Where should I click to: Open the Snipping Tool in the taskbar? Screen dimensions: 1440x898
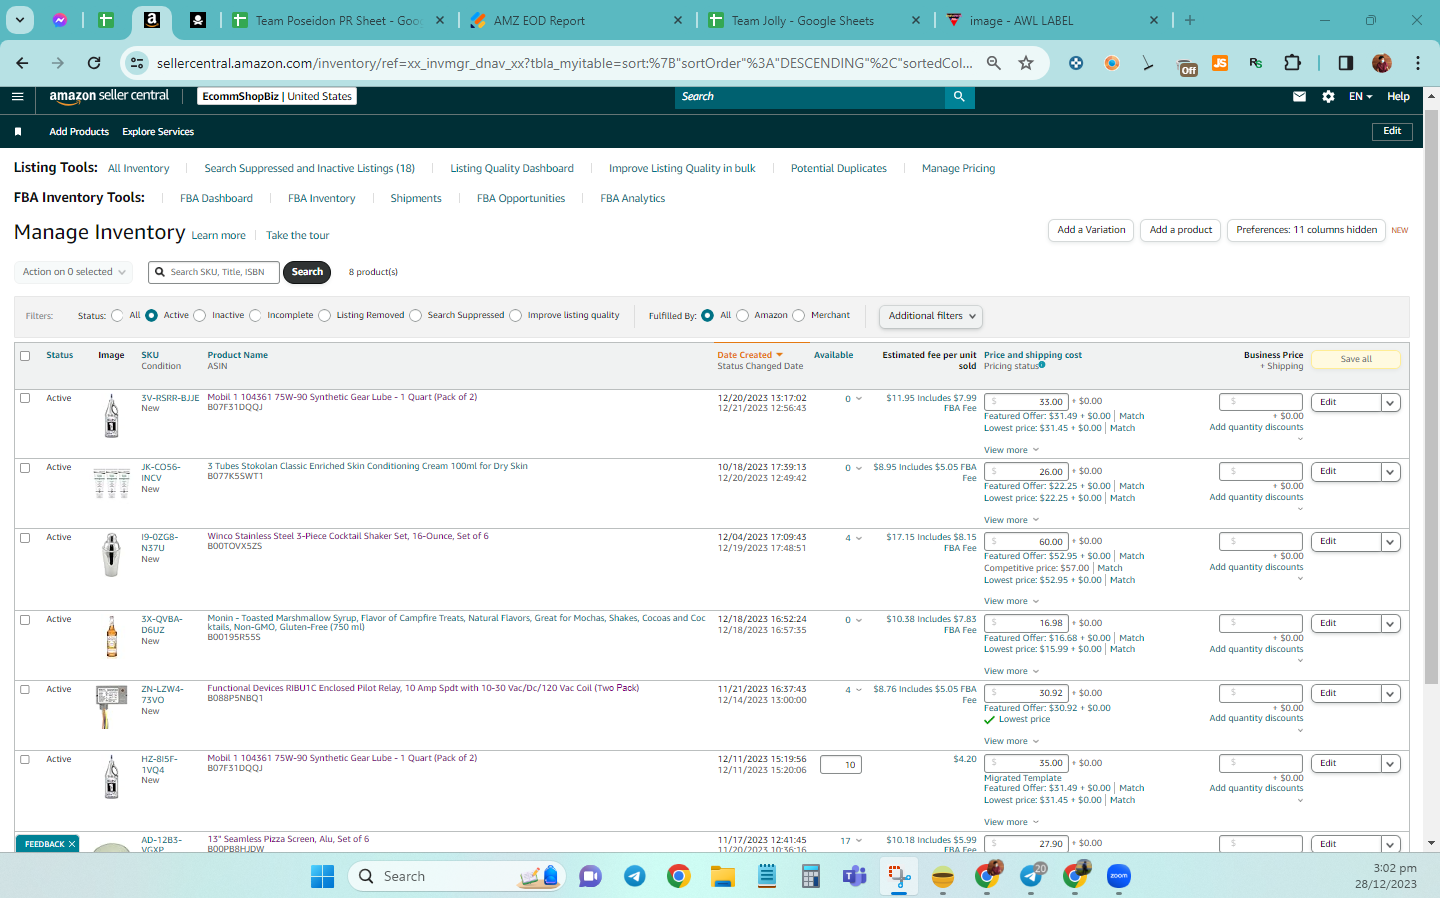click(x=899, y=877)
